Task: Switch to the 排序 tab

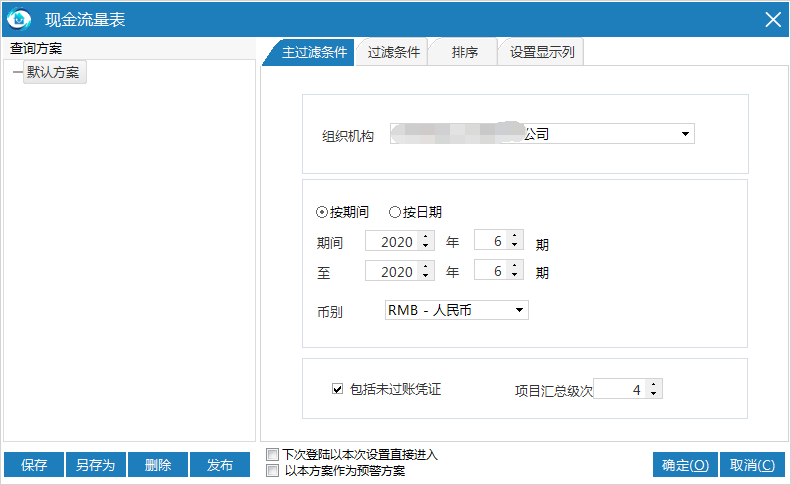Action: point(464,52)
